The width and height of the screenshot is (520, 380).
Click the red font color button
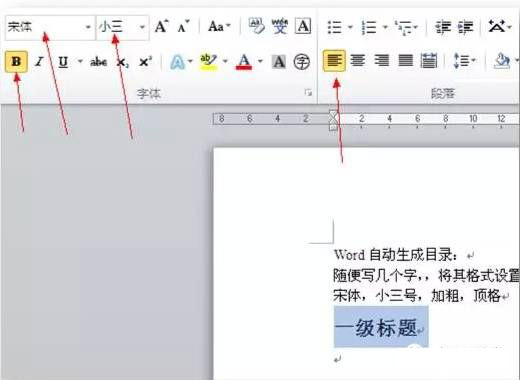point(244,62)
